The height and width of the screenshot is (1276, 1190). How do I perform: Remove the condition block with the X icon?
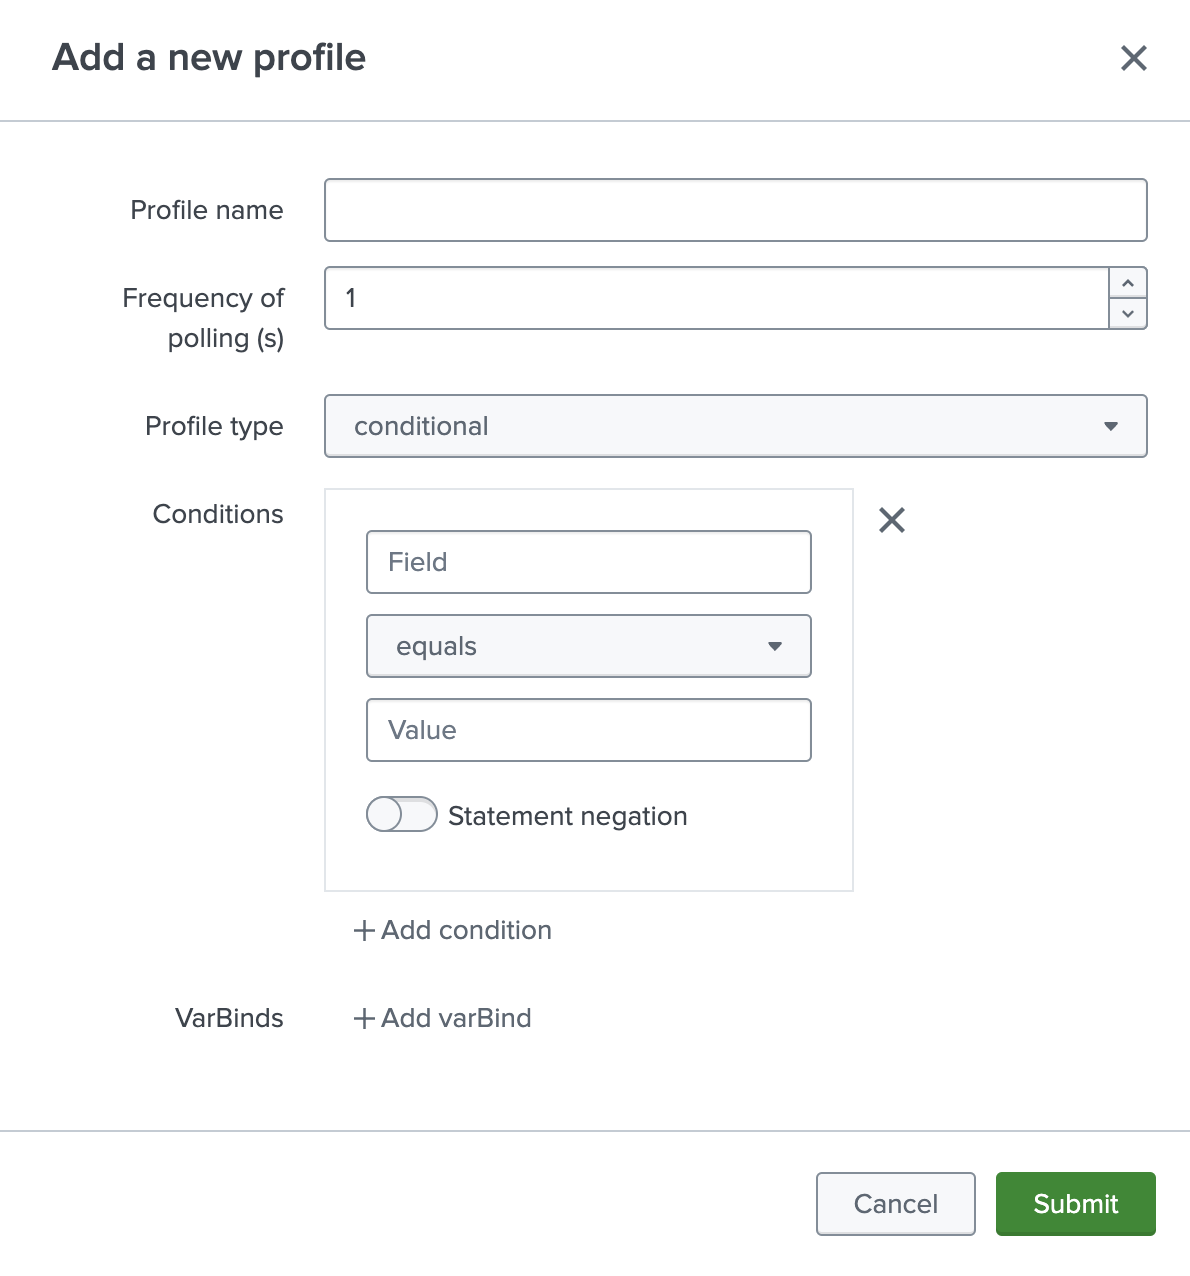[x=891, y=519]
